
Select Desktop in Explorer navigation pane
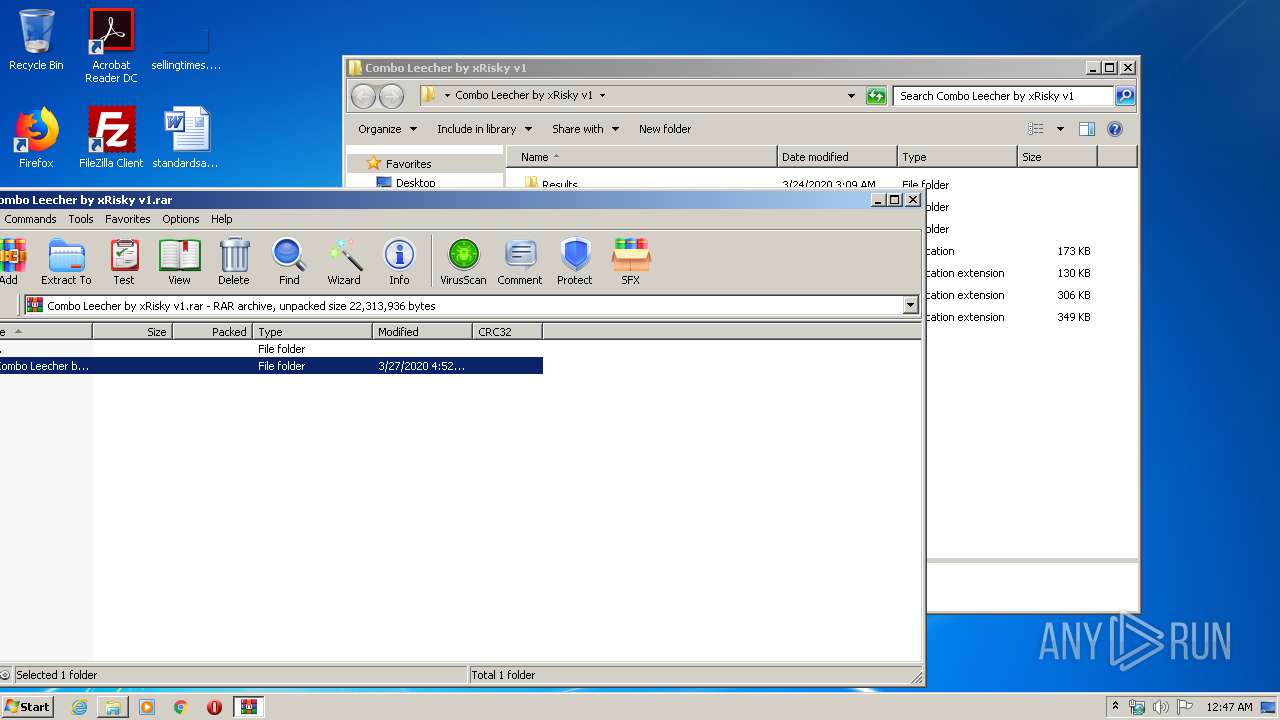(x=415, y=183)
